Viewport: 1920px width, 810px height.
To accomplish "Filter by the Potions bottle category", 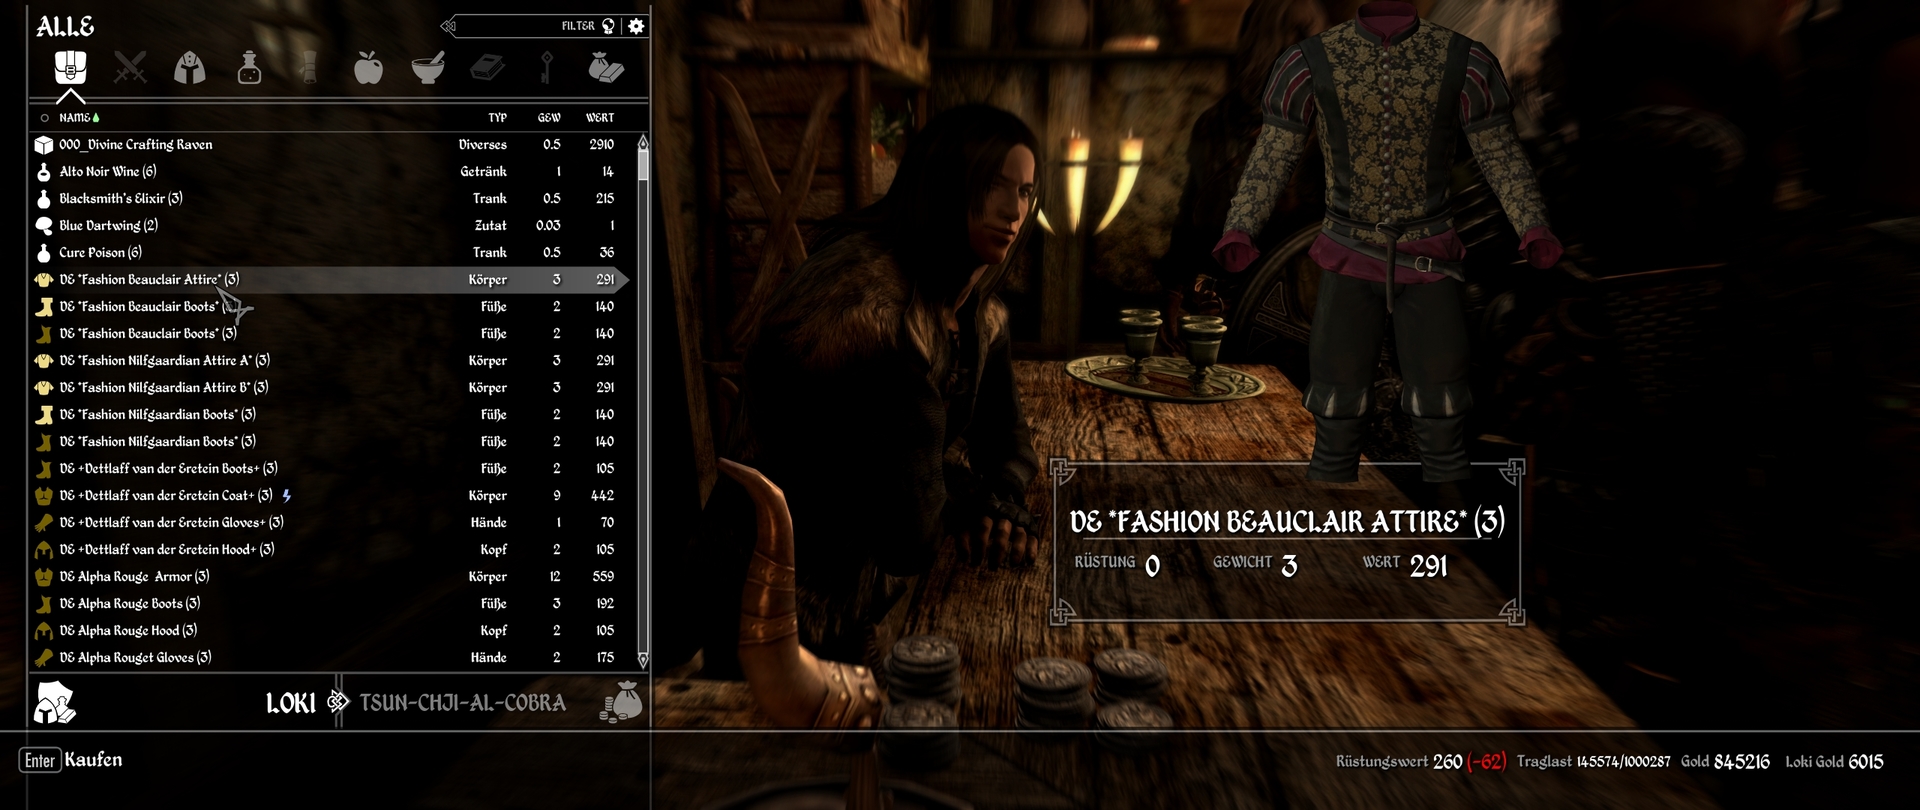I will (249, 68).
